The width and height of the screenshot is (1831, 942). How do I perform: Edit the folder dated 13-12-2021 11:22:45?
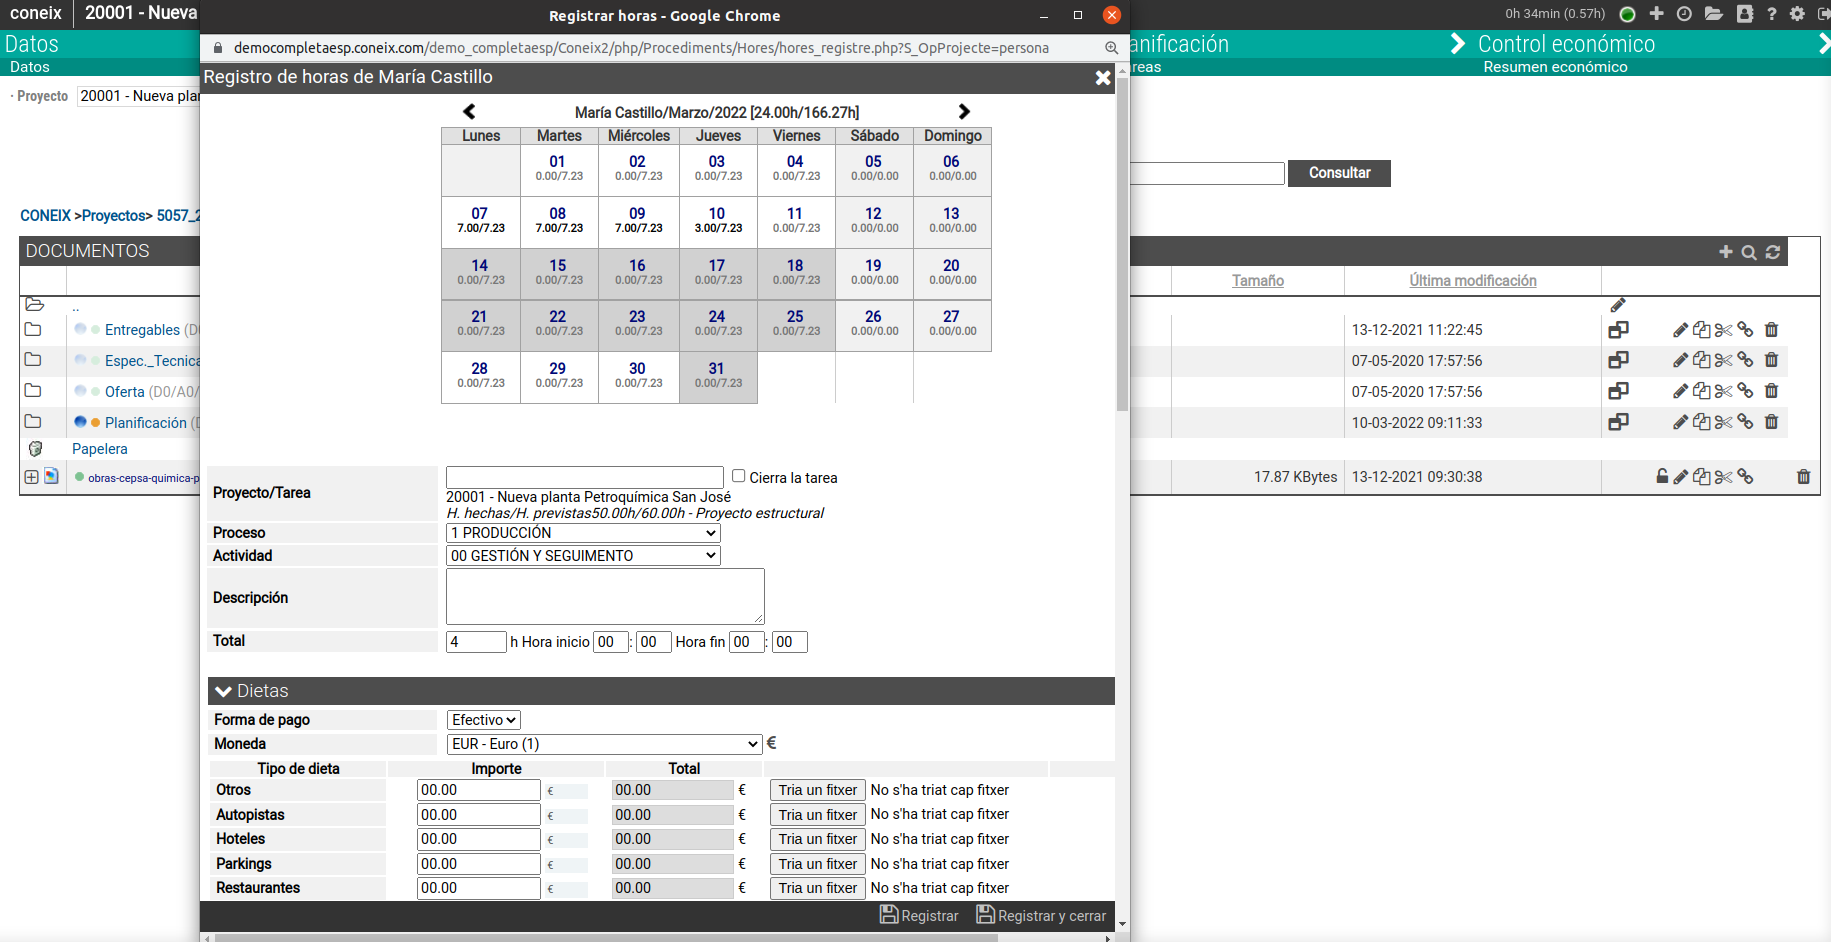click(1680, 330)
